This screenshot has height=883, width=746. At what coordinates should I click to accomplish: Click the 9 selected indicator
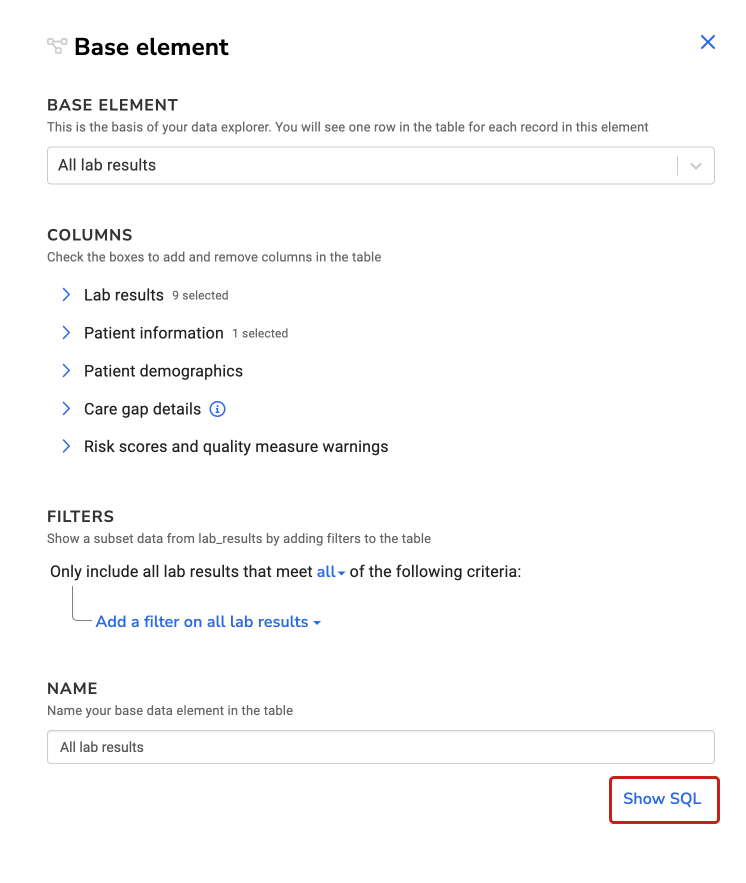200,296
